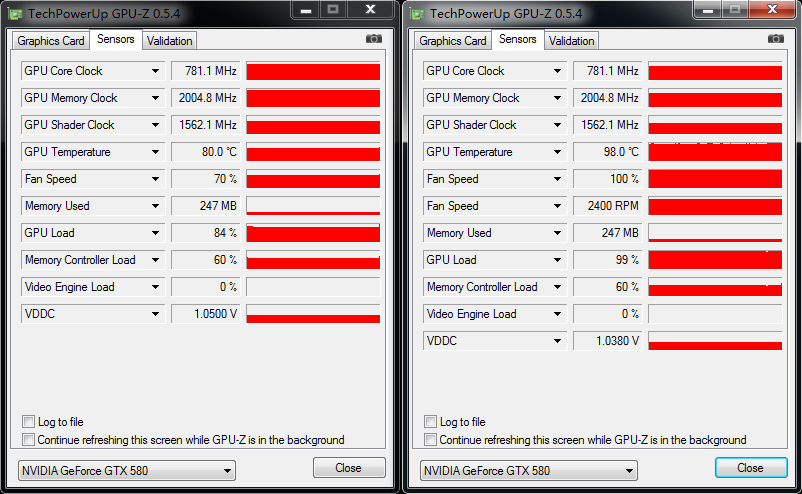Open GPU Shader Clock dropdown in left window
The height and width of the screenshot is (494, 802).
pyautogui.click(x=155, y=125)
